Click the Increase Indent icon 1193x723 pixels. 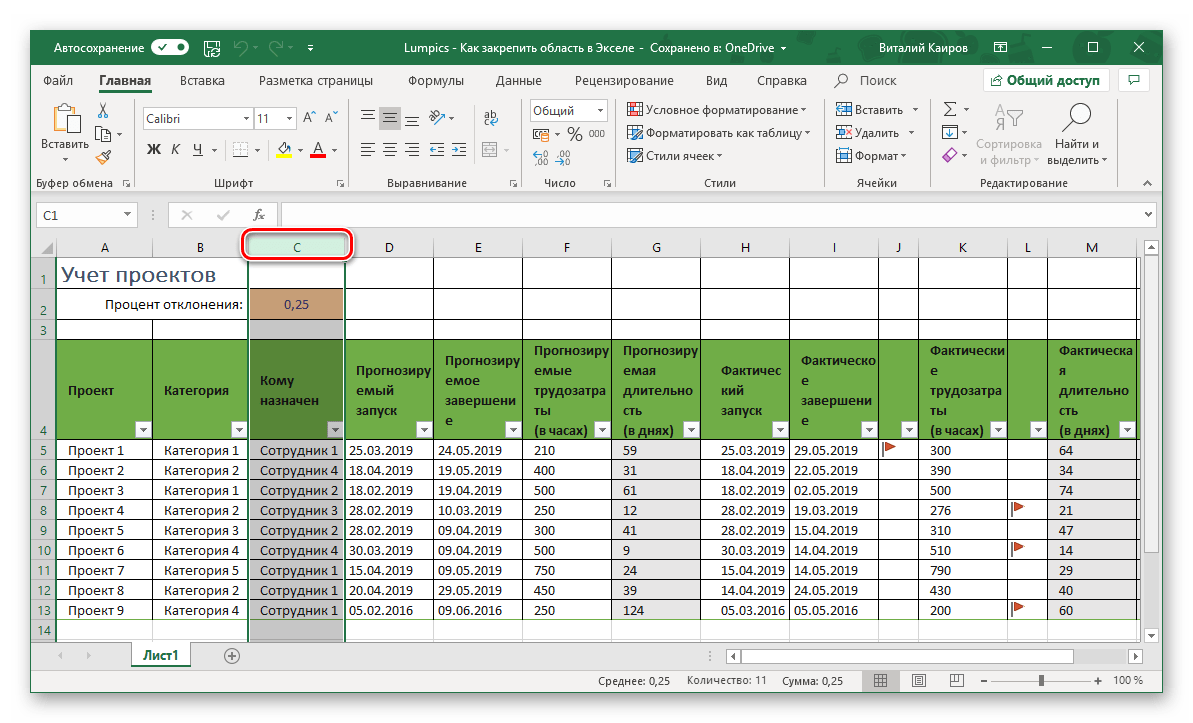[x=459, y=149]
